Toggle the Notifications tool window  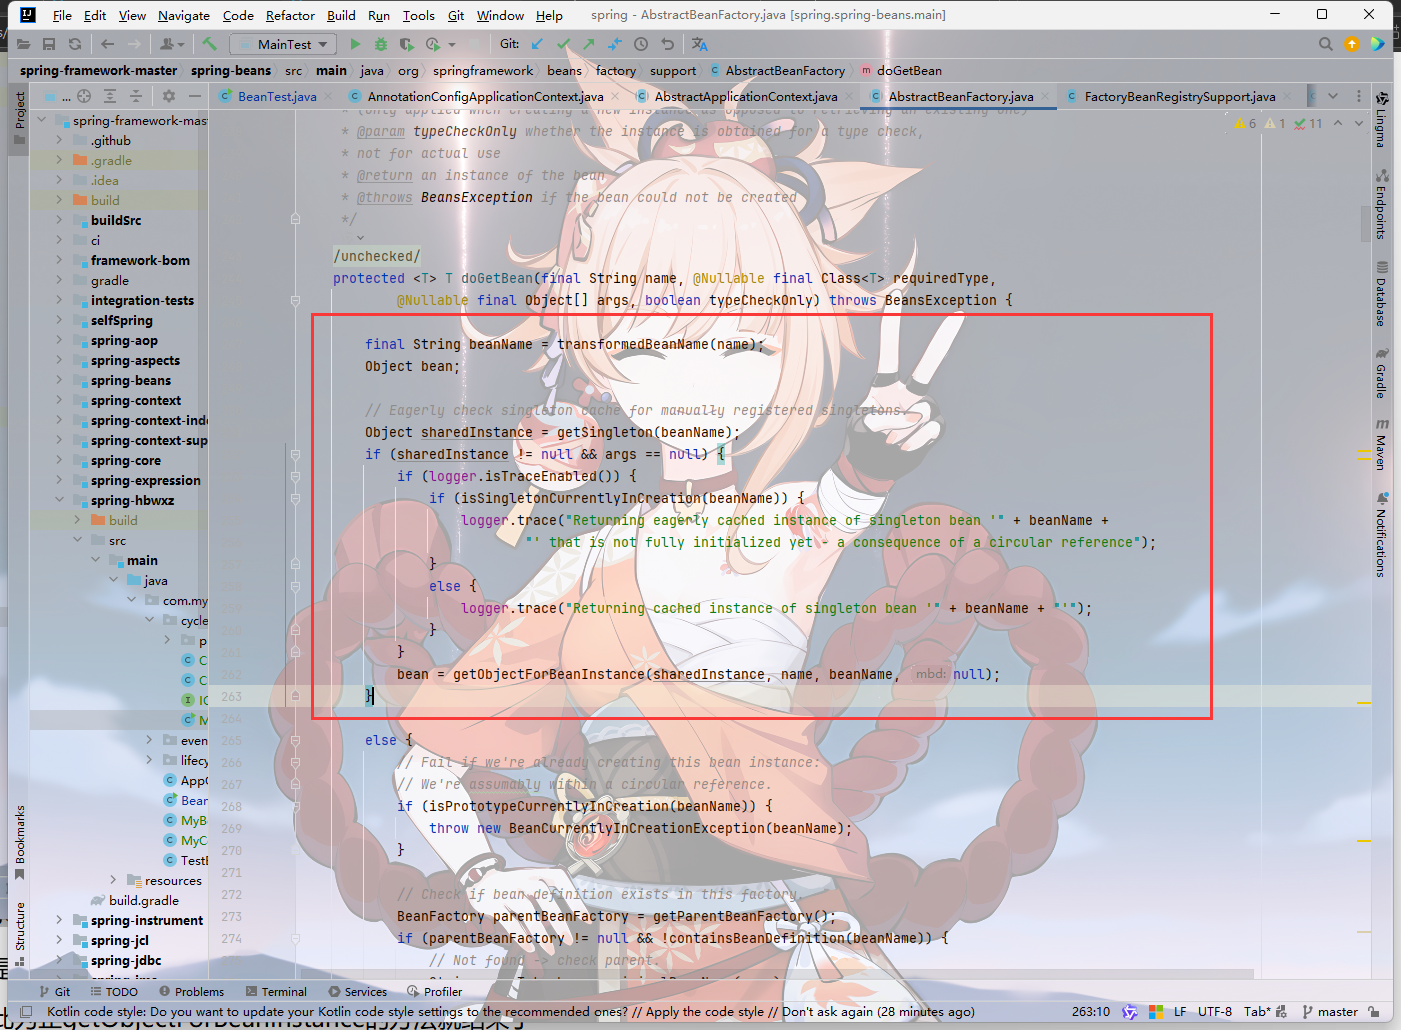coord(1381,535)
